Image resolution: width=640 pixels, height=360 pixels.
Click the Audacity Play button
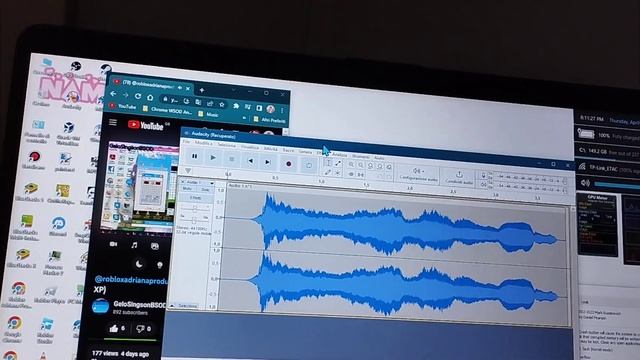click(x=213, y=157)
